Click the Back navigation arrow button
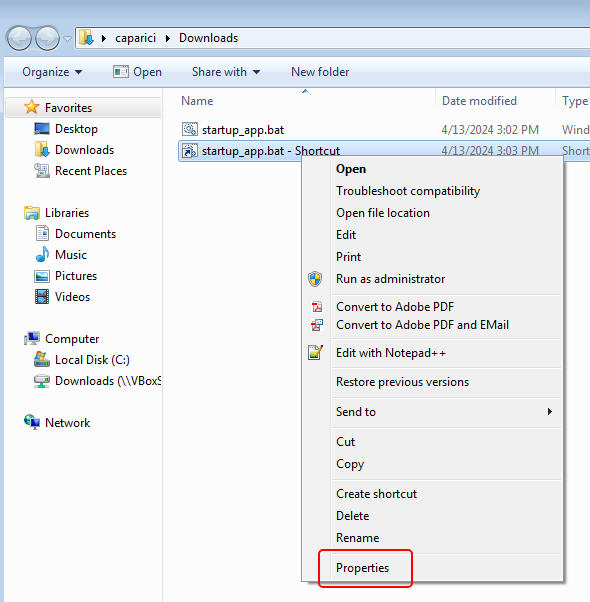The height and width of the screenshot is (602, 590). tap(19, 38)
